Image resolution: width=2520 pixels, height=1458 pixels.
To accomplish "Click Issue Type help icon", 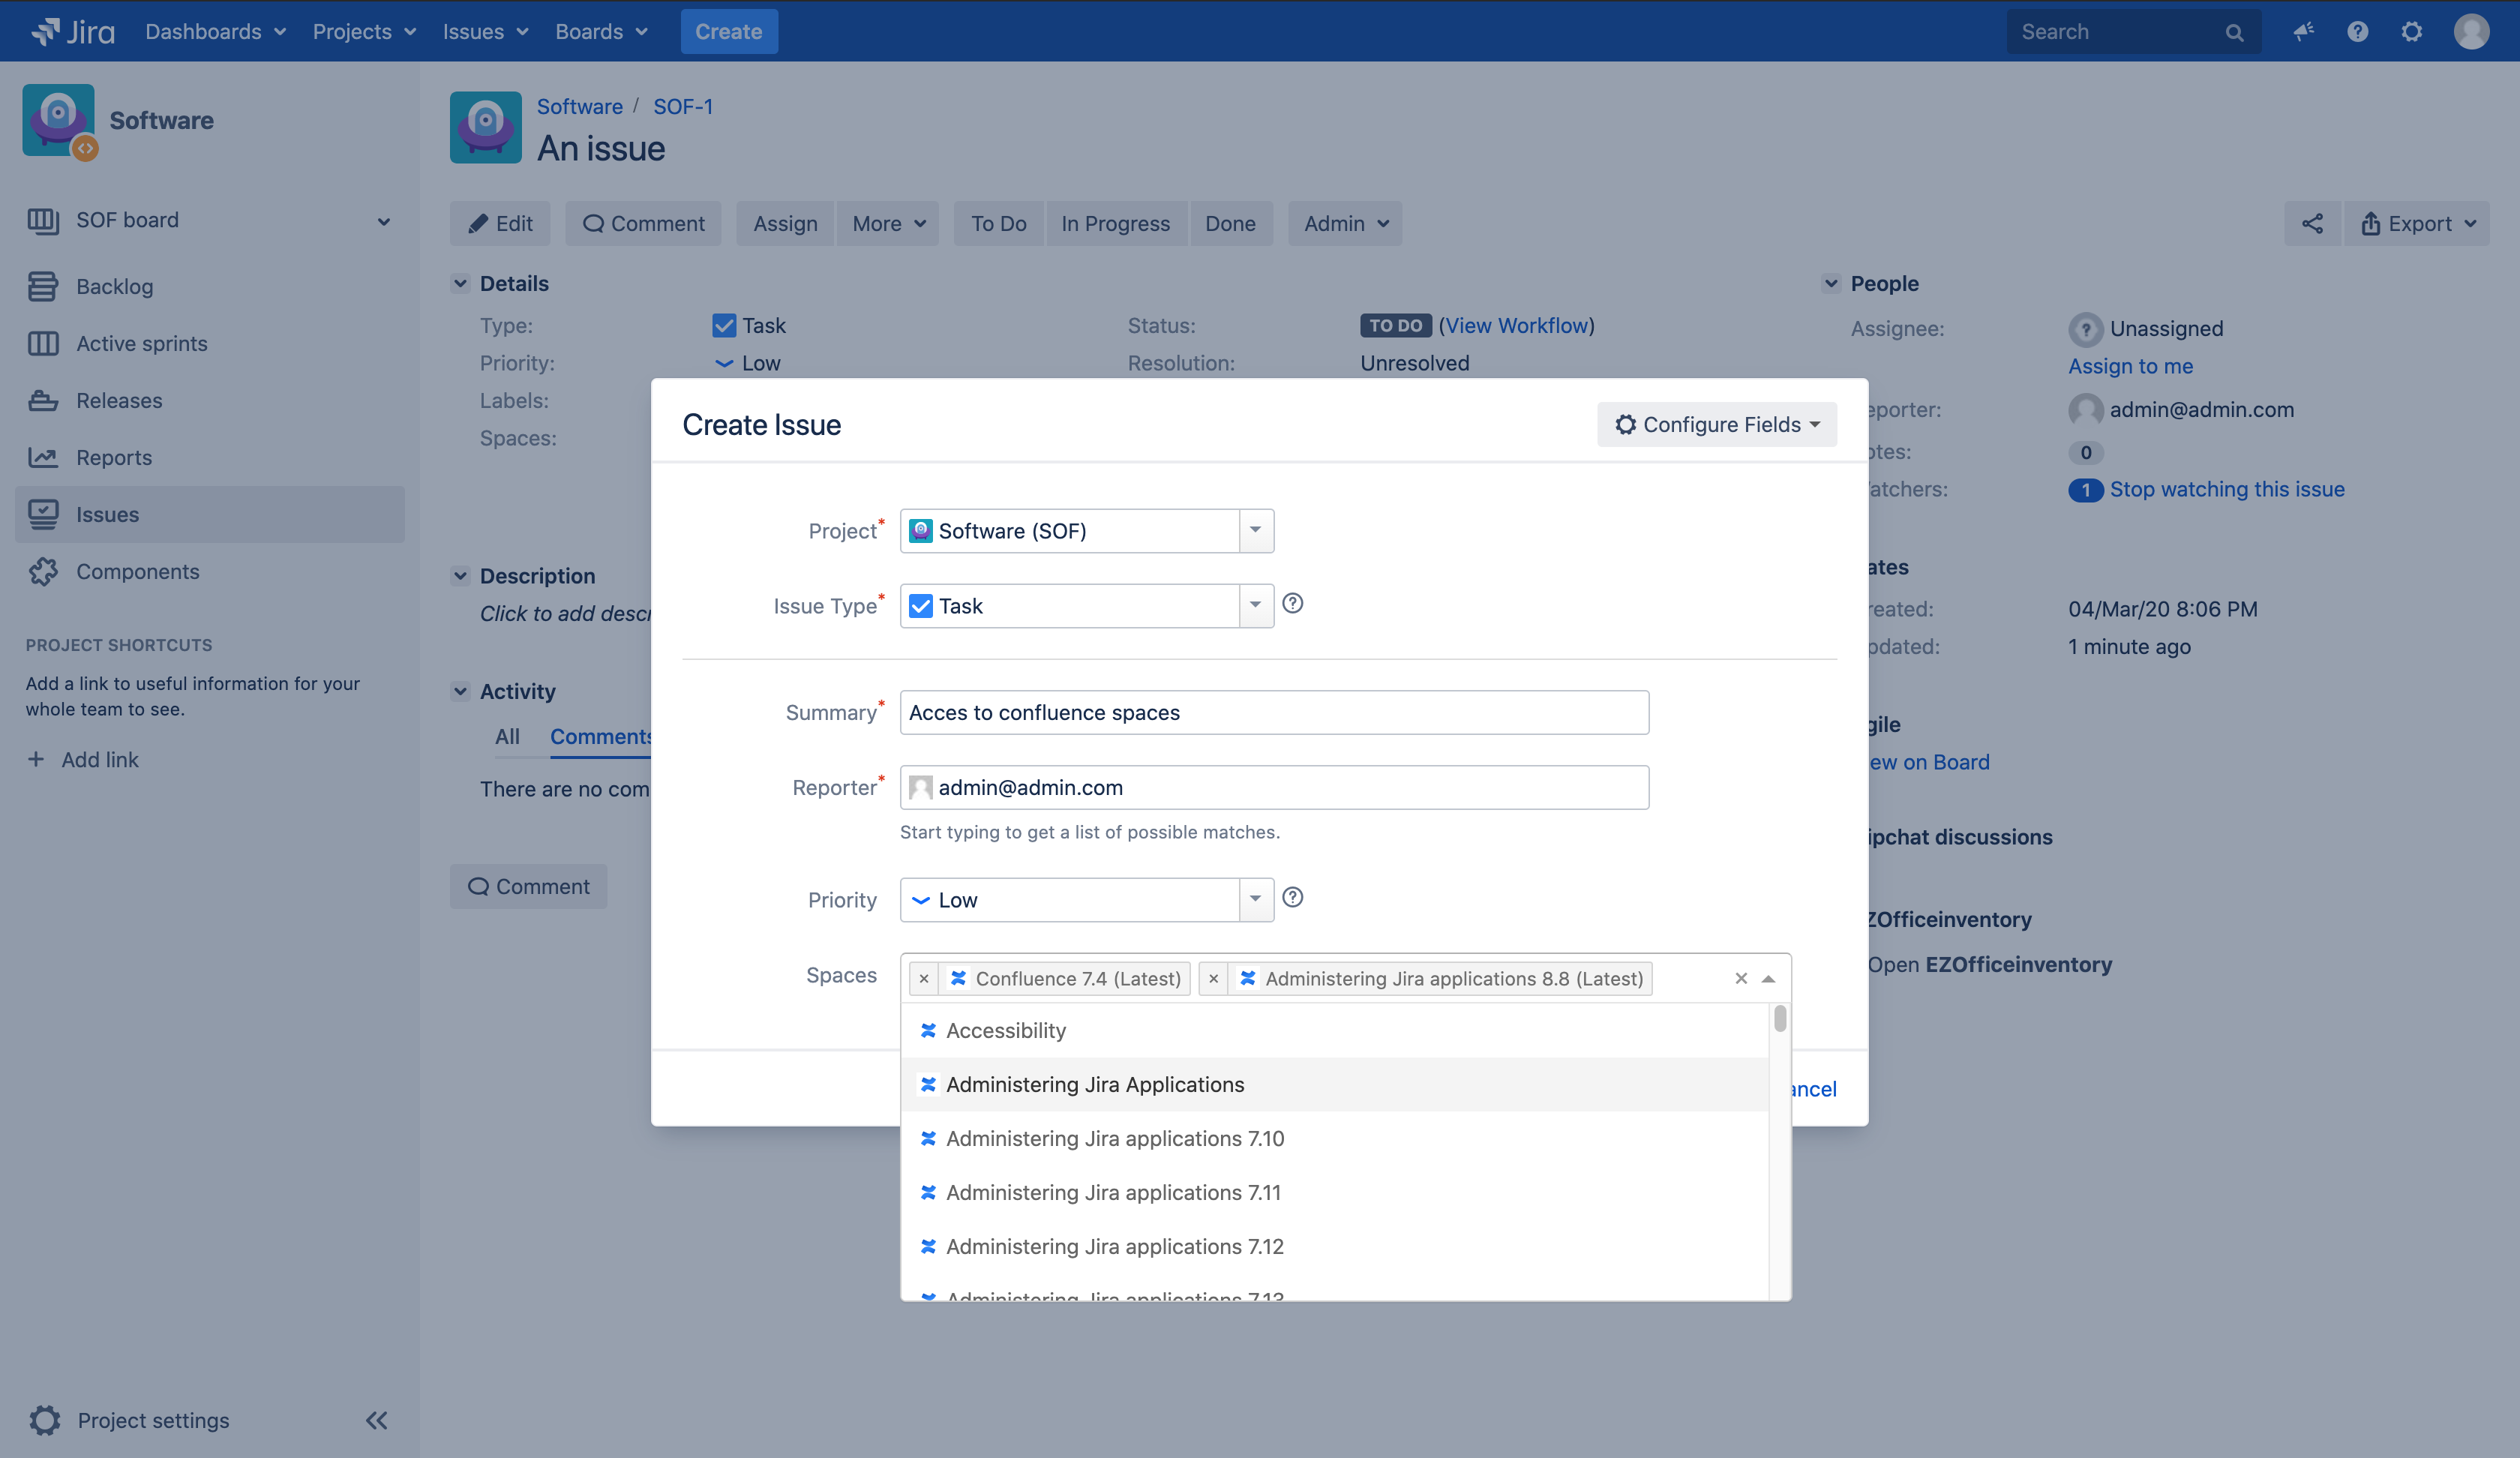I will point(1292,603).
